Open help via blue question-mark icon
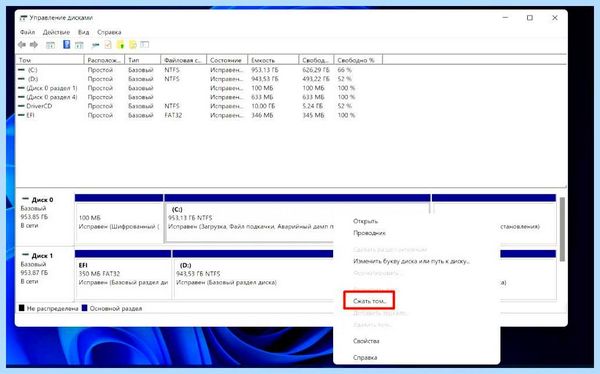The height and width of the screenshot is (374, 600). [67, 44]
